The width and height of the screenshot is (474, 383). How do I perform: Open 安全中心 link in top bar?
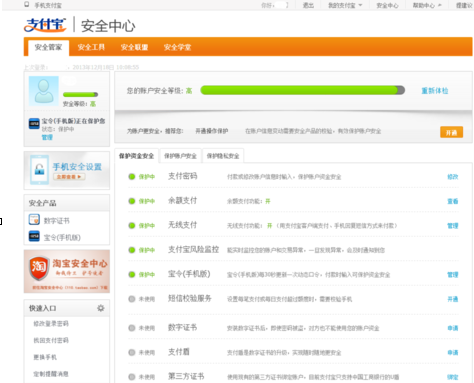click(x=387, y=5)
